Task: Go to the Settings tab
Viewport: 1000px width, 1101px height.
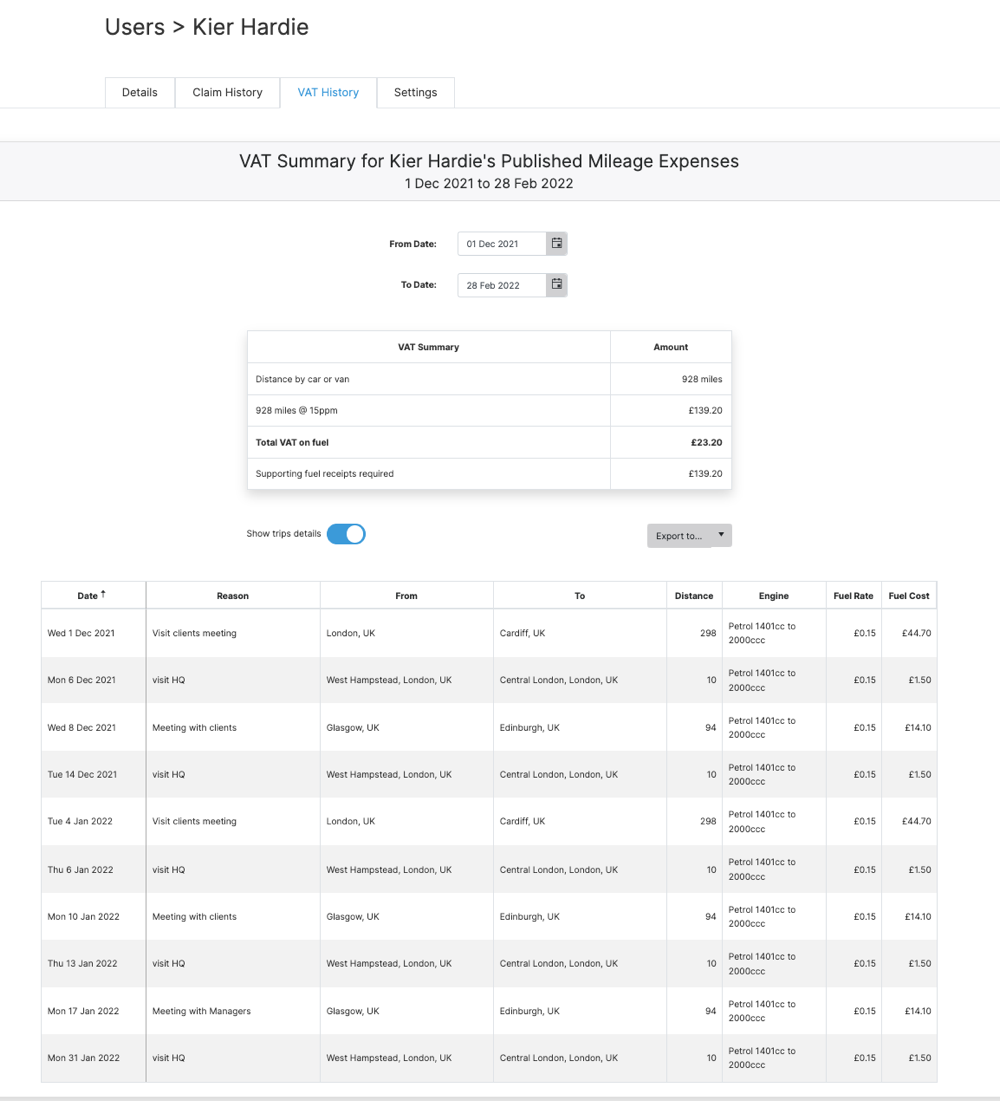Action: click(x=415, y=92)
